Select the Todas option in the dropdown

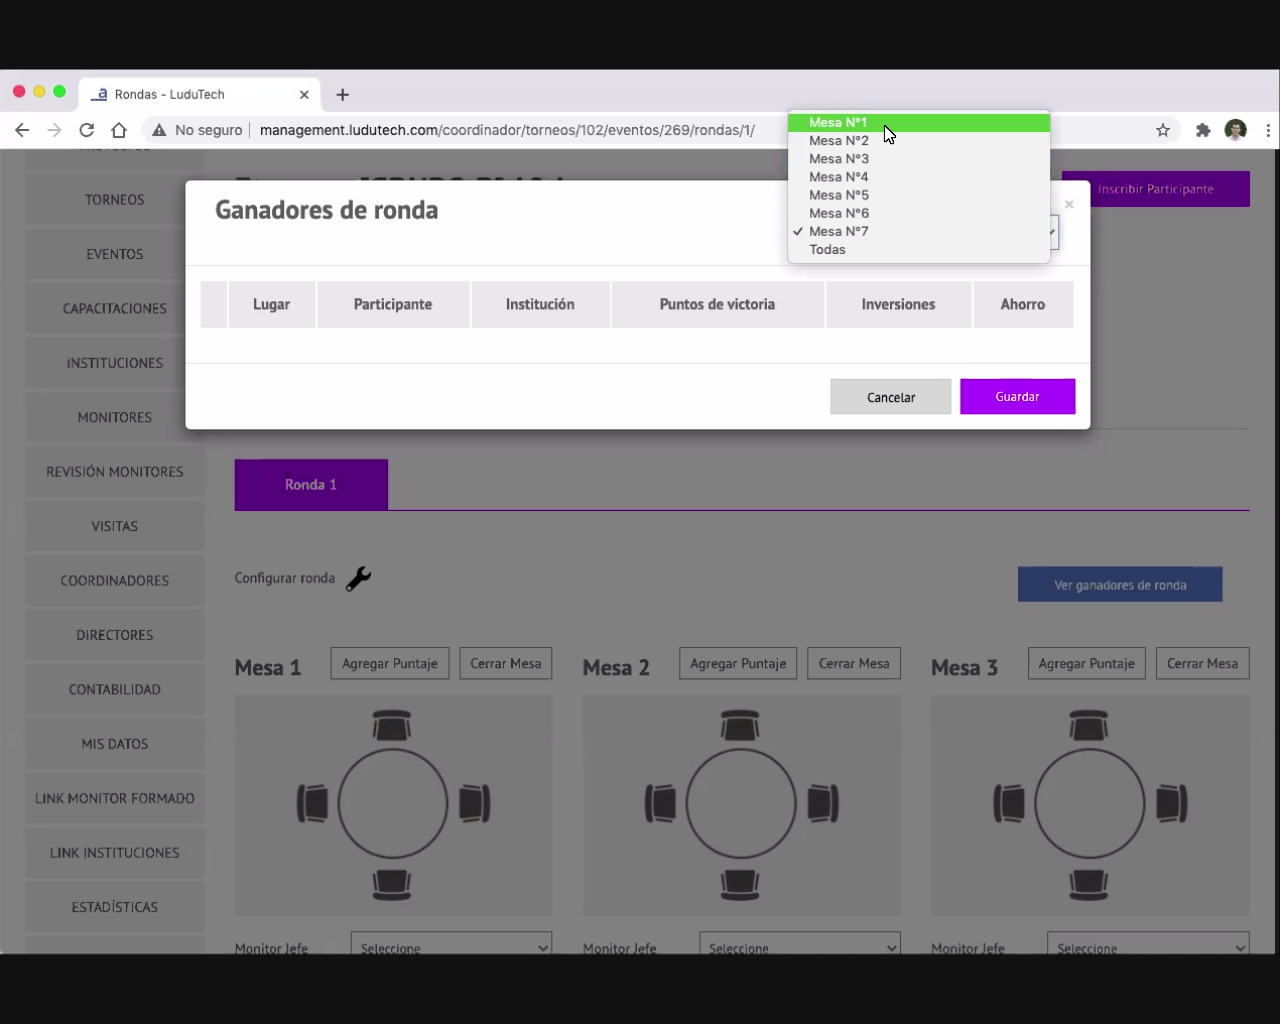[x=827, y=250]
